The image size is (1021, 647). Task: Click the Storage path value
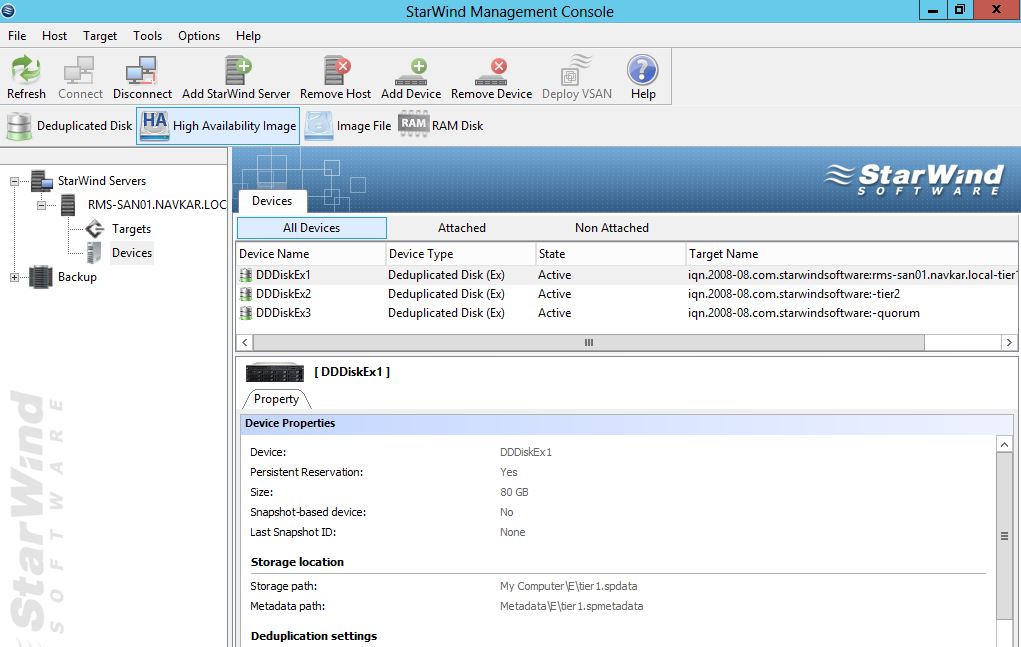click(x=568, y=586)
